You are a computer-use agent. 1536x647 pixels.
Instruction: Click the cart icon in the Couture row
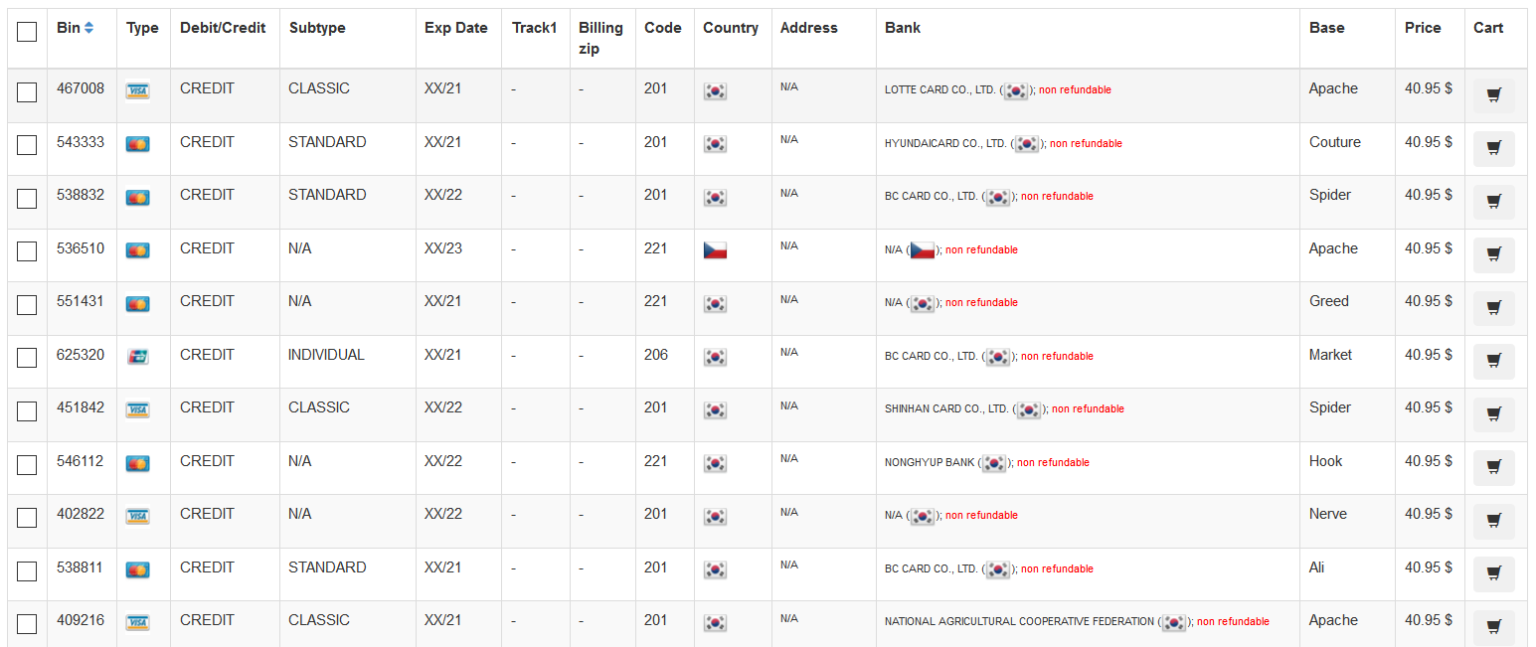[1493, 149]
